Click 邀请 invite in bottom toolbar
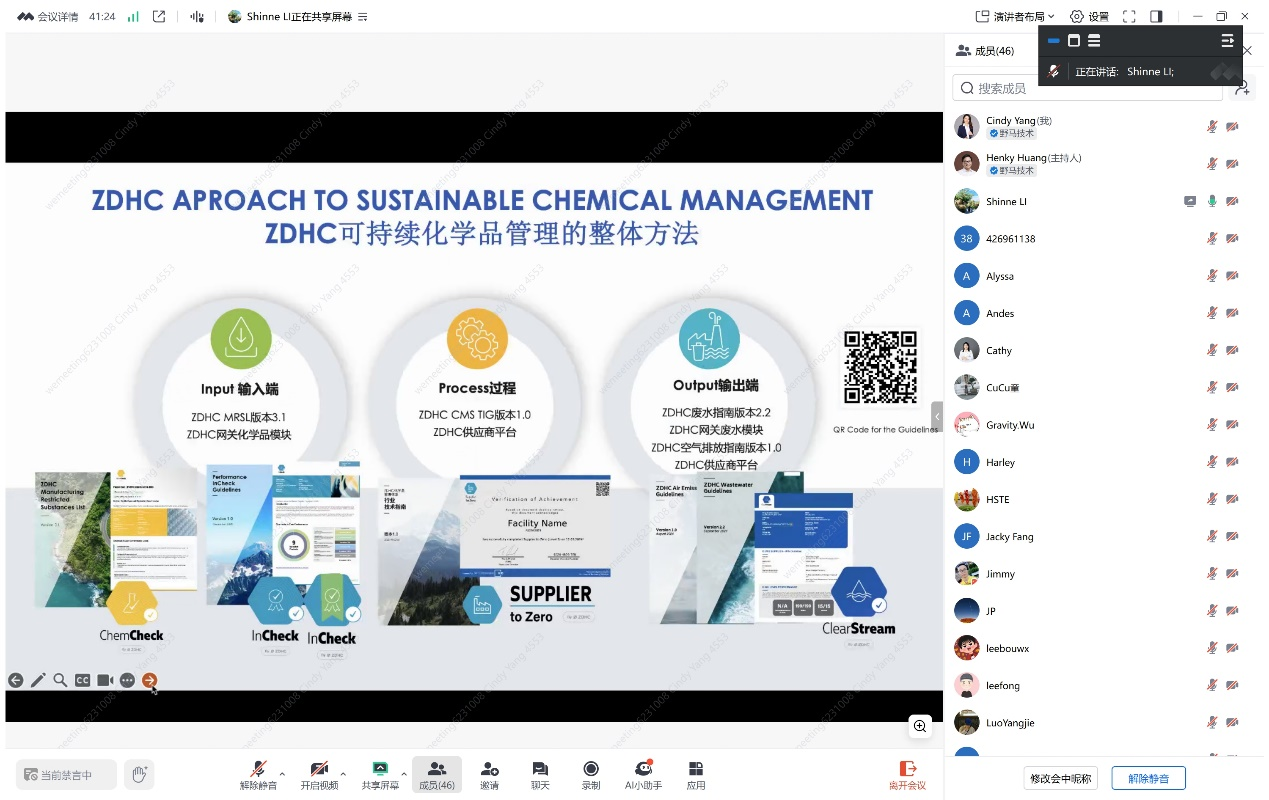 (489, 775)
